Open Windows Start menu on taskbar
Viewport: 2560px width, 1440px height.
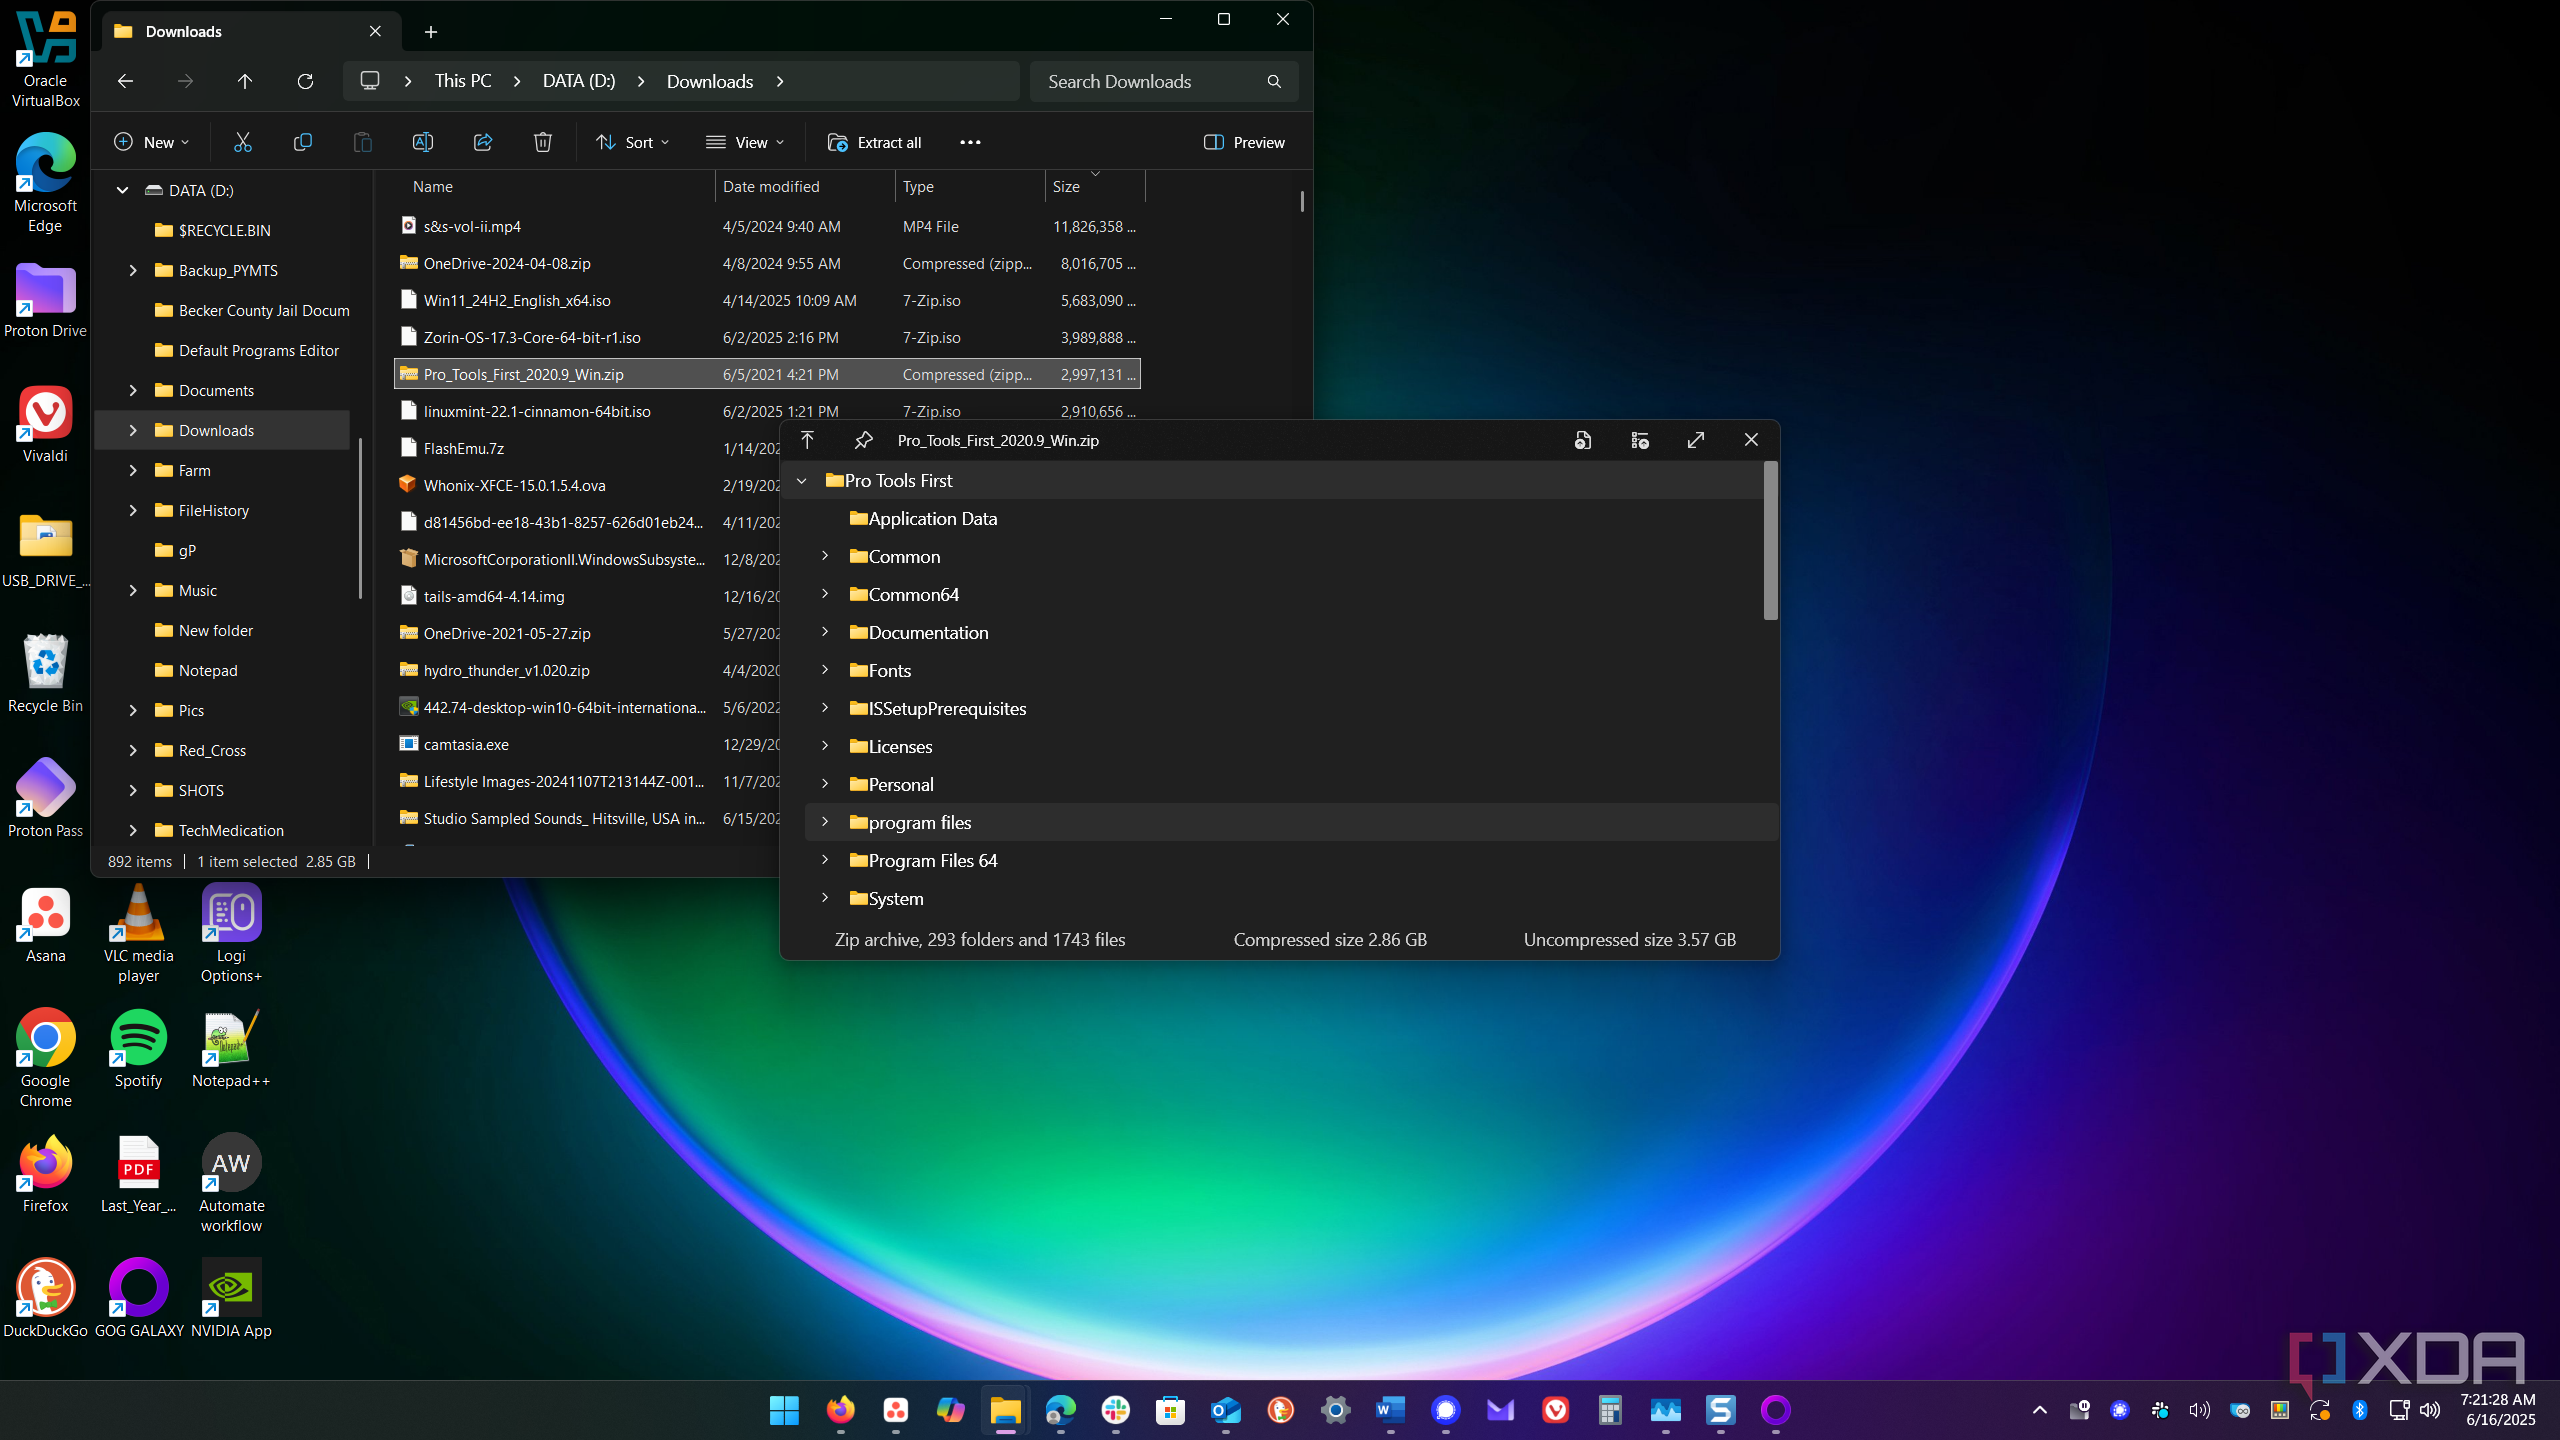785,1410
